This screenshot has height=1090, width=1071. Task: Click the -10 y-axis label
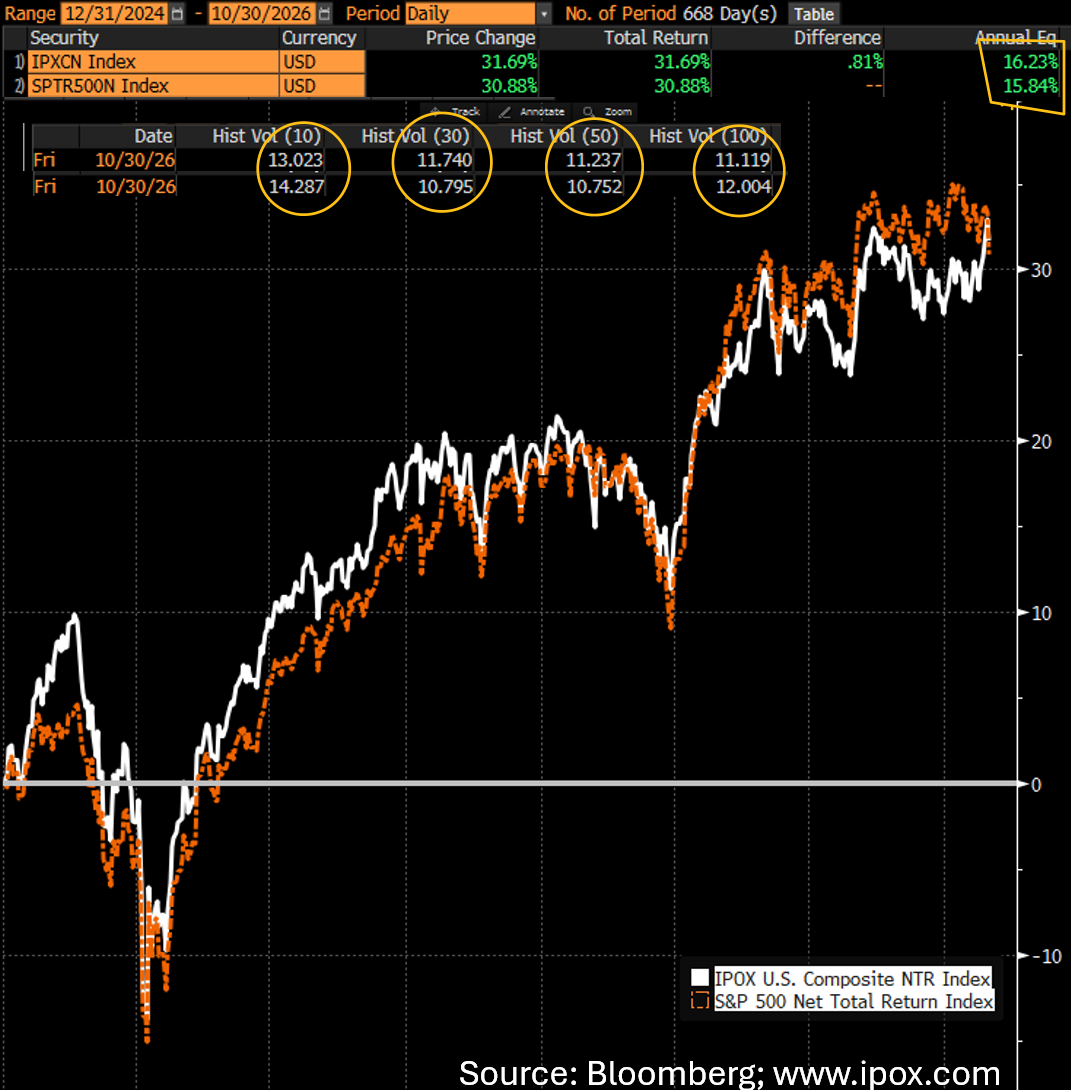point(1046,956)
